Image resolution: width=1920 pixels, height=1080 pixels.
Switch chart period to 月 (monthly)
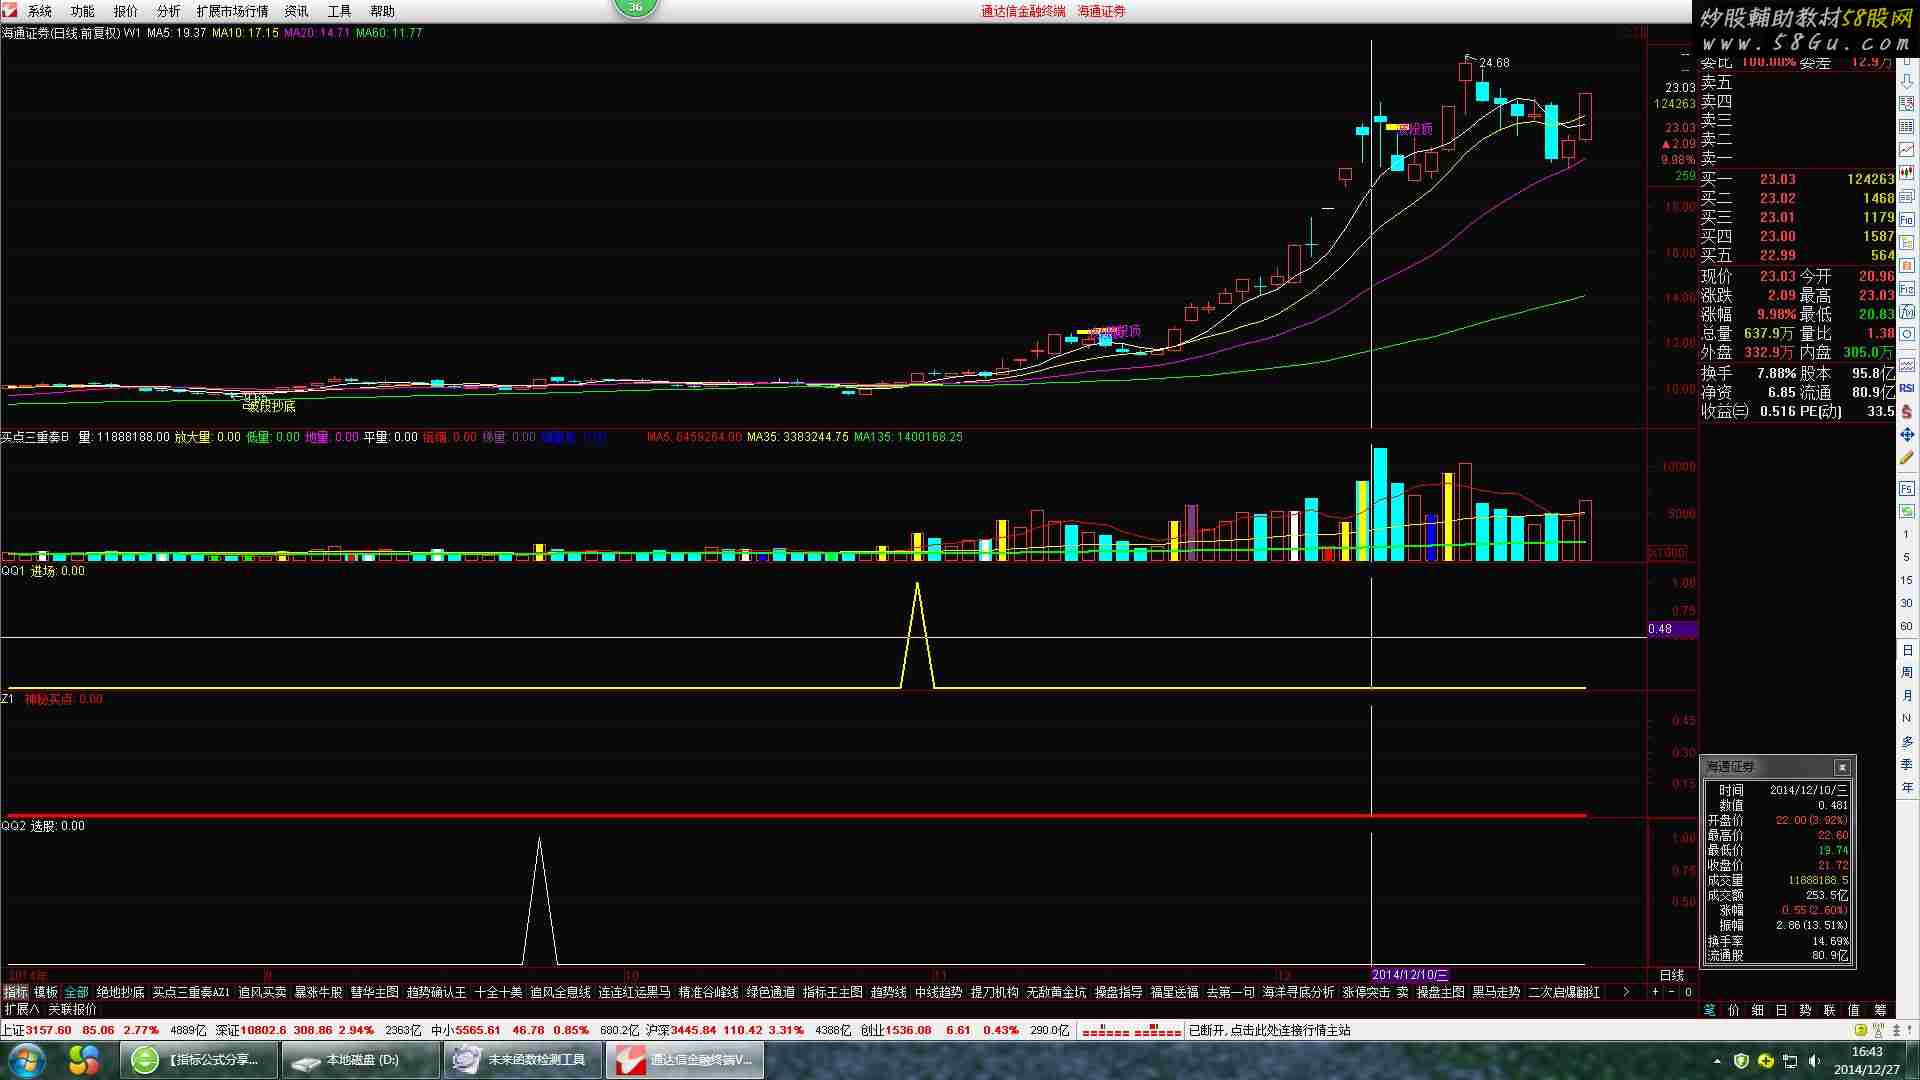1906,696
